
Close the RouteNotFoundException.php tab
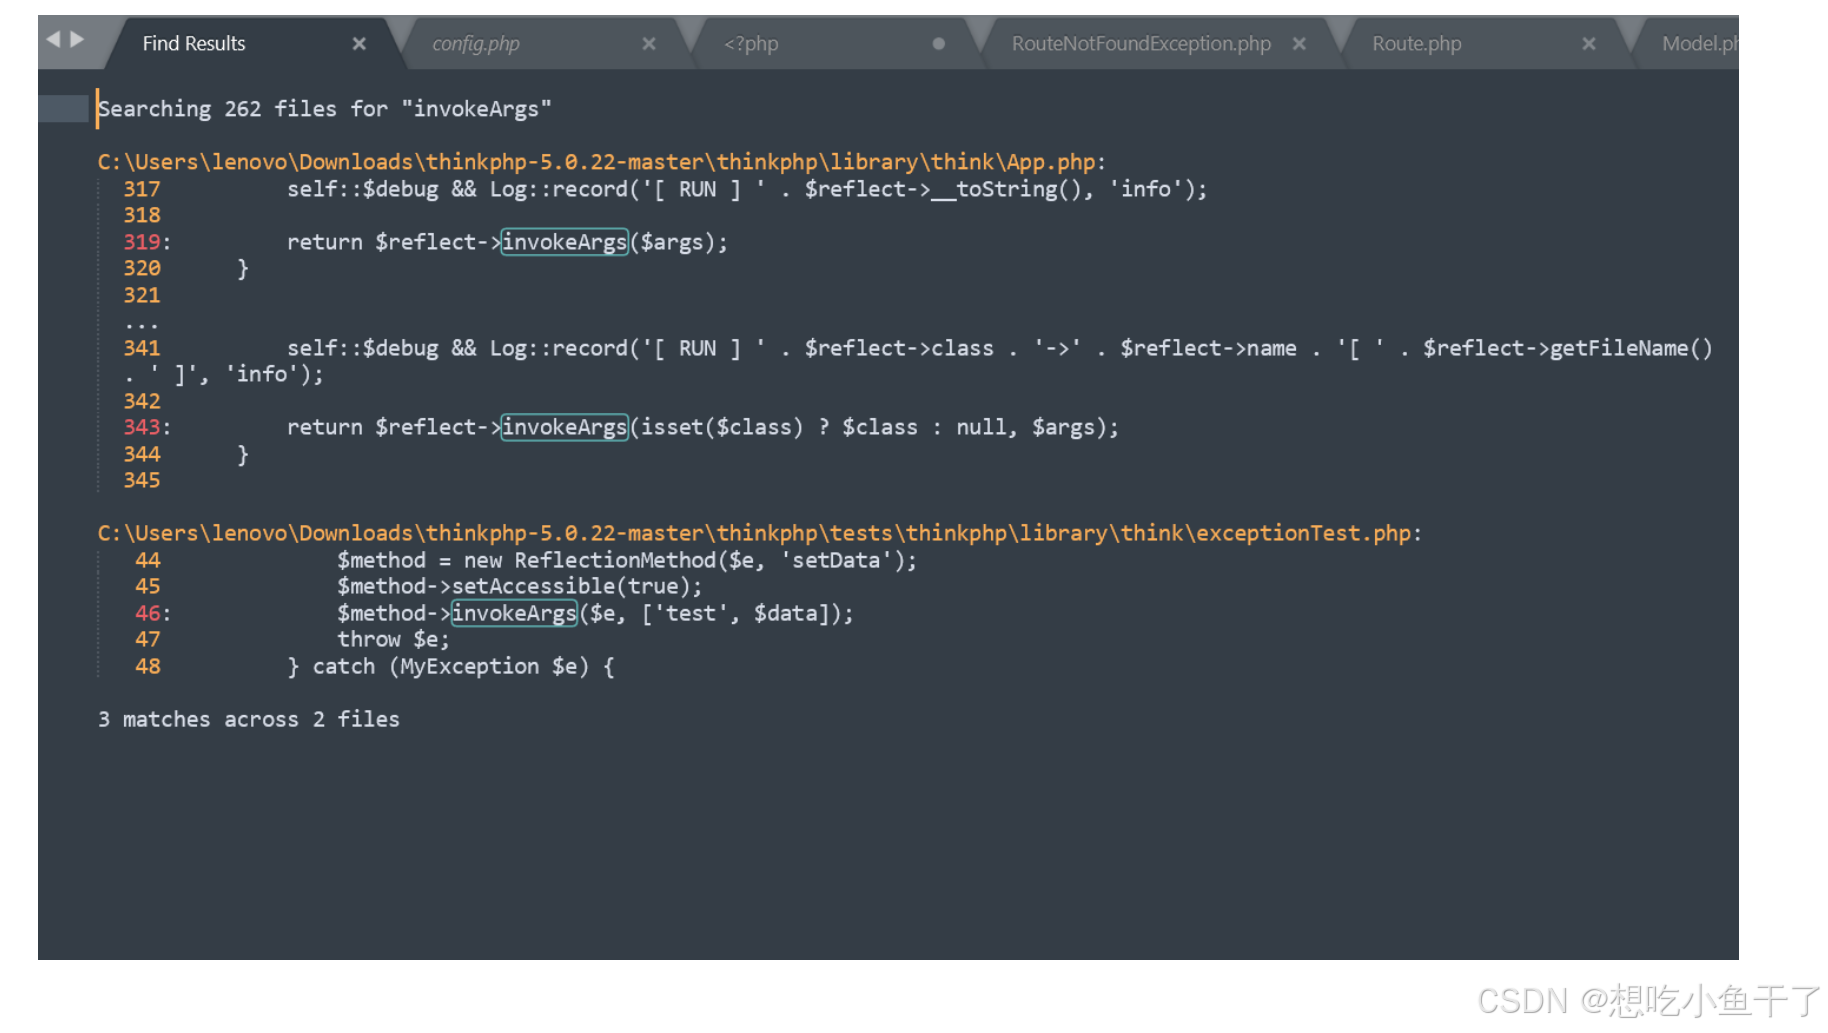(x=1299, y=44)
